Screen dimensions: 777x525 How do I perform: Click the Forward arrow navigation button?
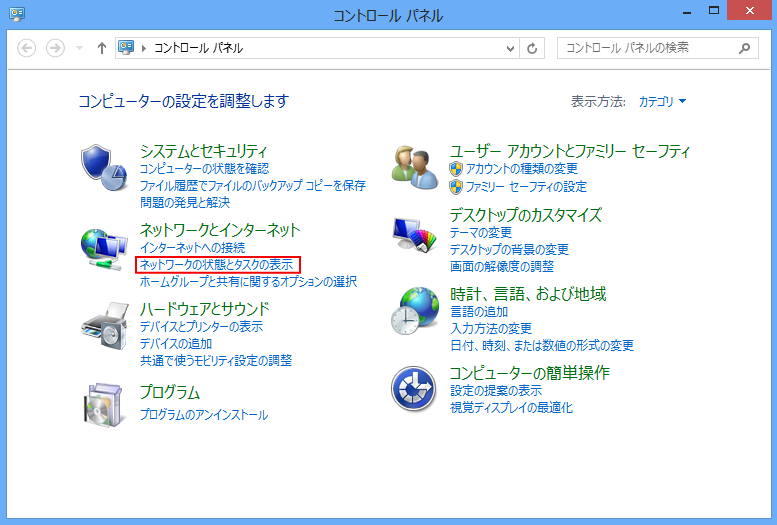tap(55, 48)
